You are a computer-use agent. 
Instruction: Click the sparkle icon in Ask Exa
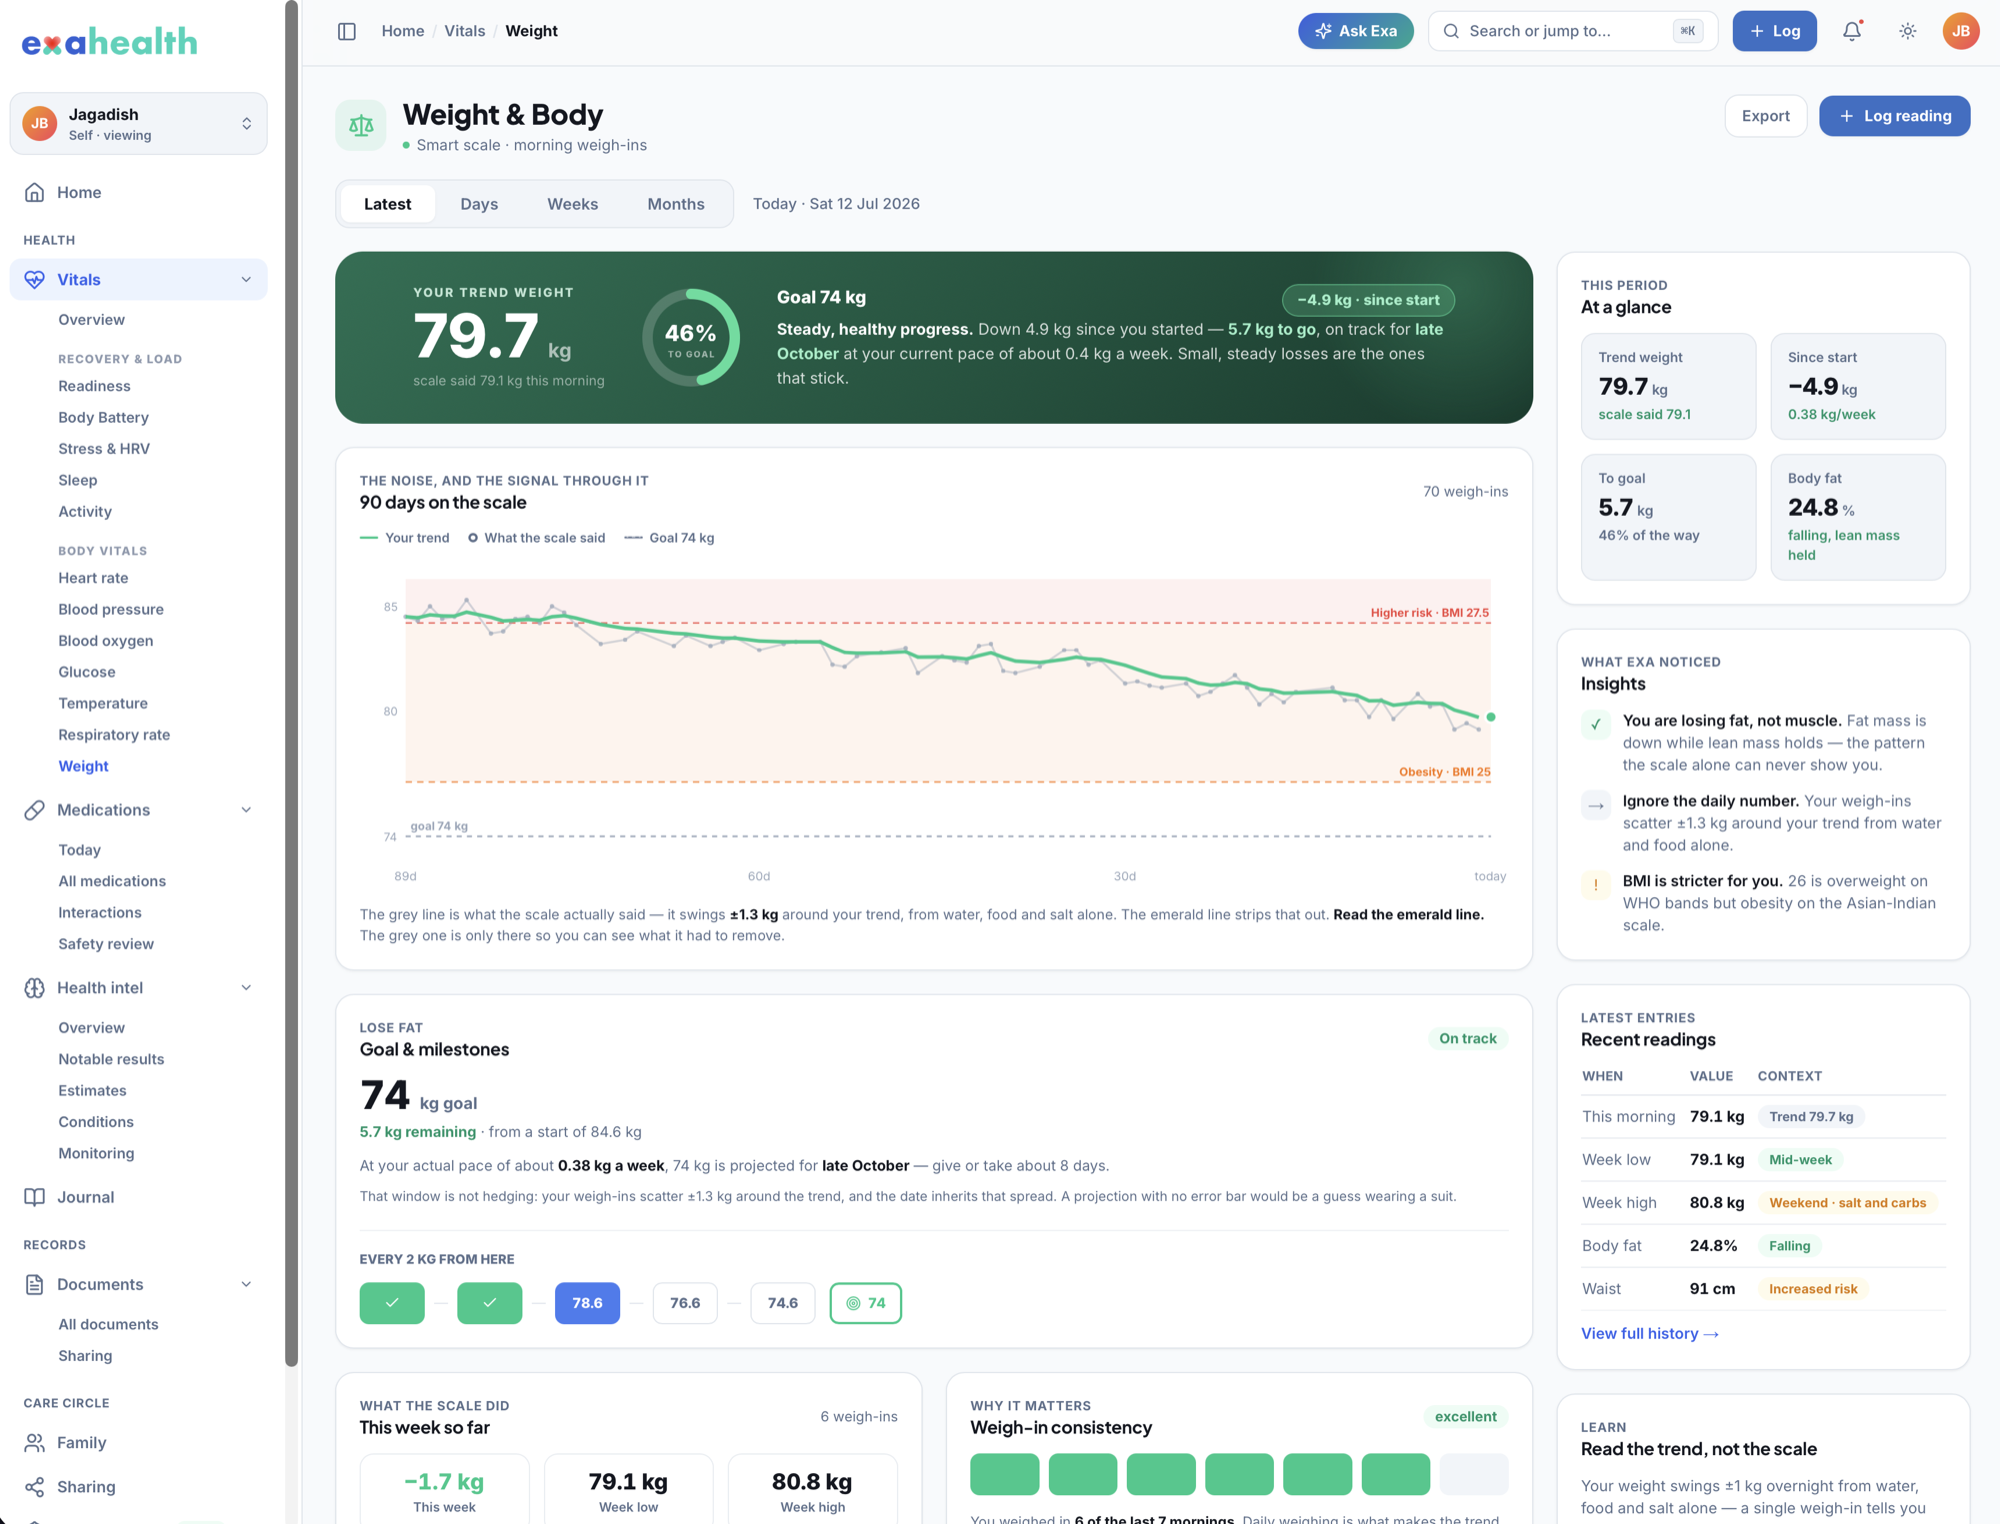click(x=1323, y=31)
